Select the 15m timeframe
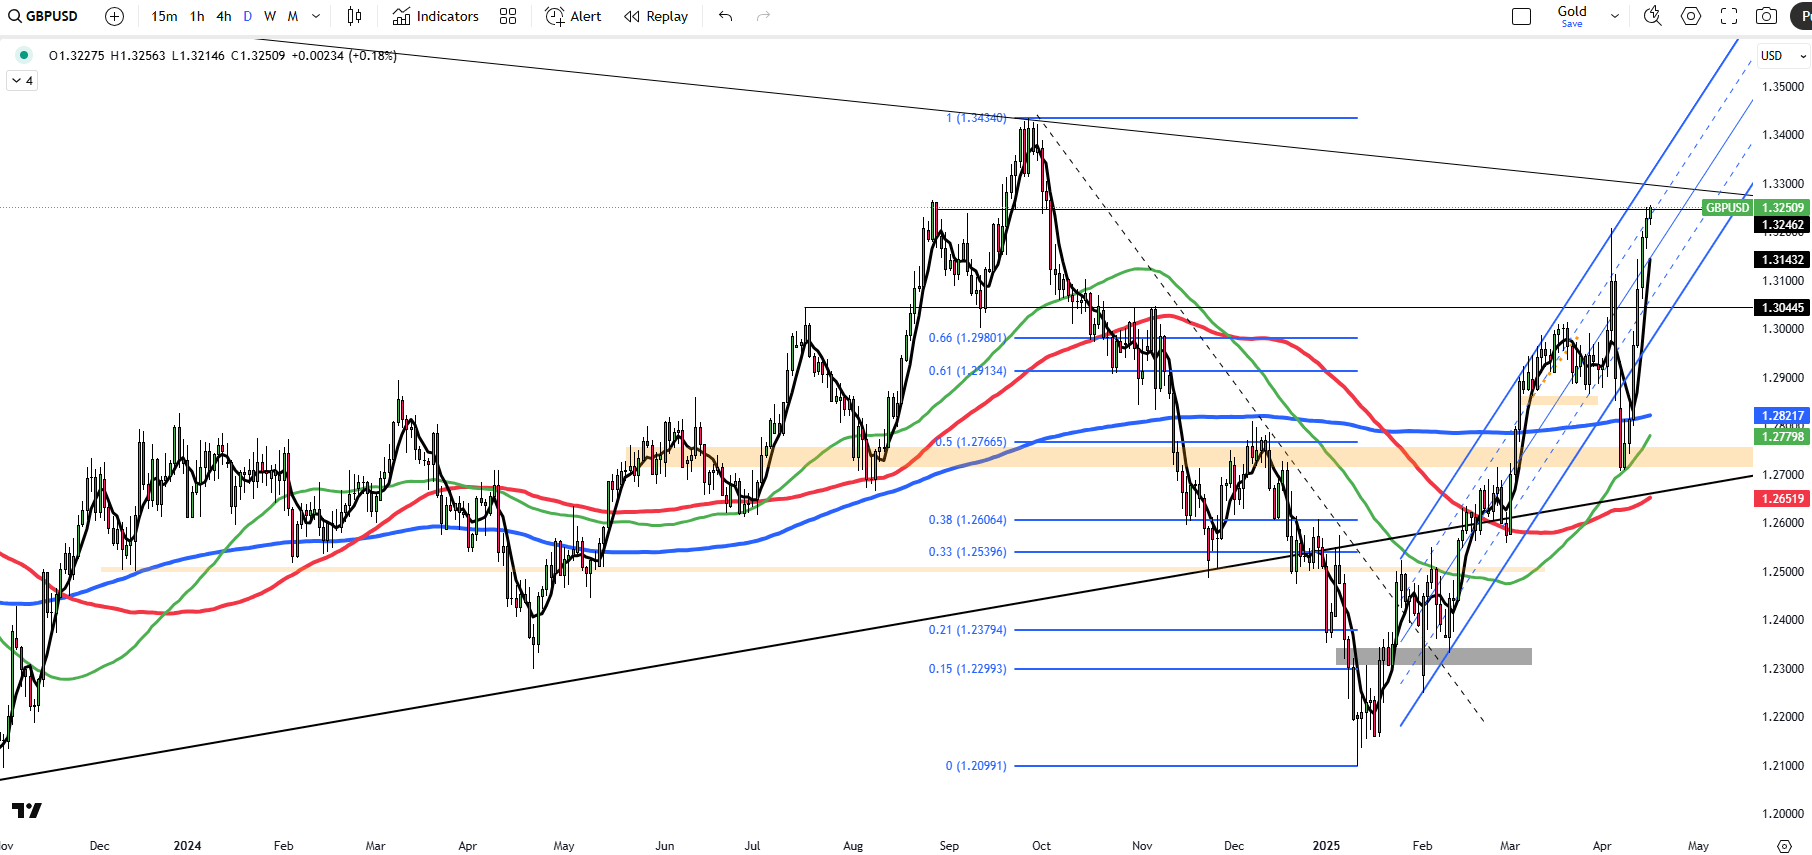The width and height of the screenshot is (1812, 855). pyautogui.click(x=164, y=16)
